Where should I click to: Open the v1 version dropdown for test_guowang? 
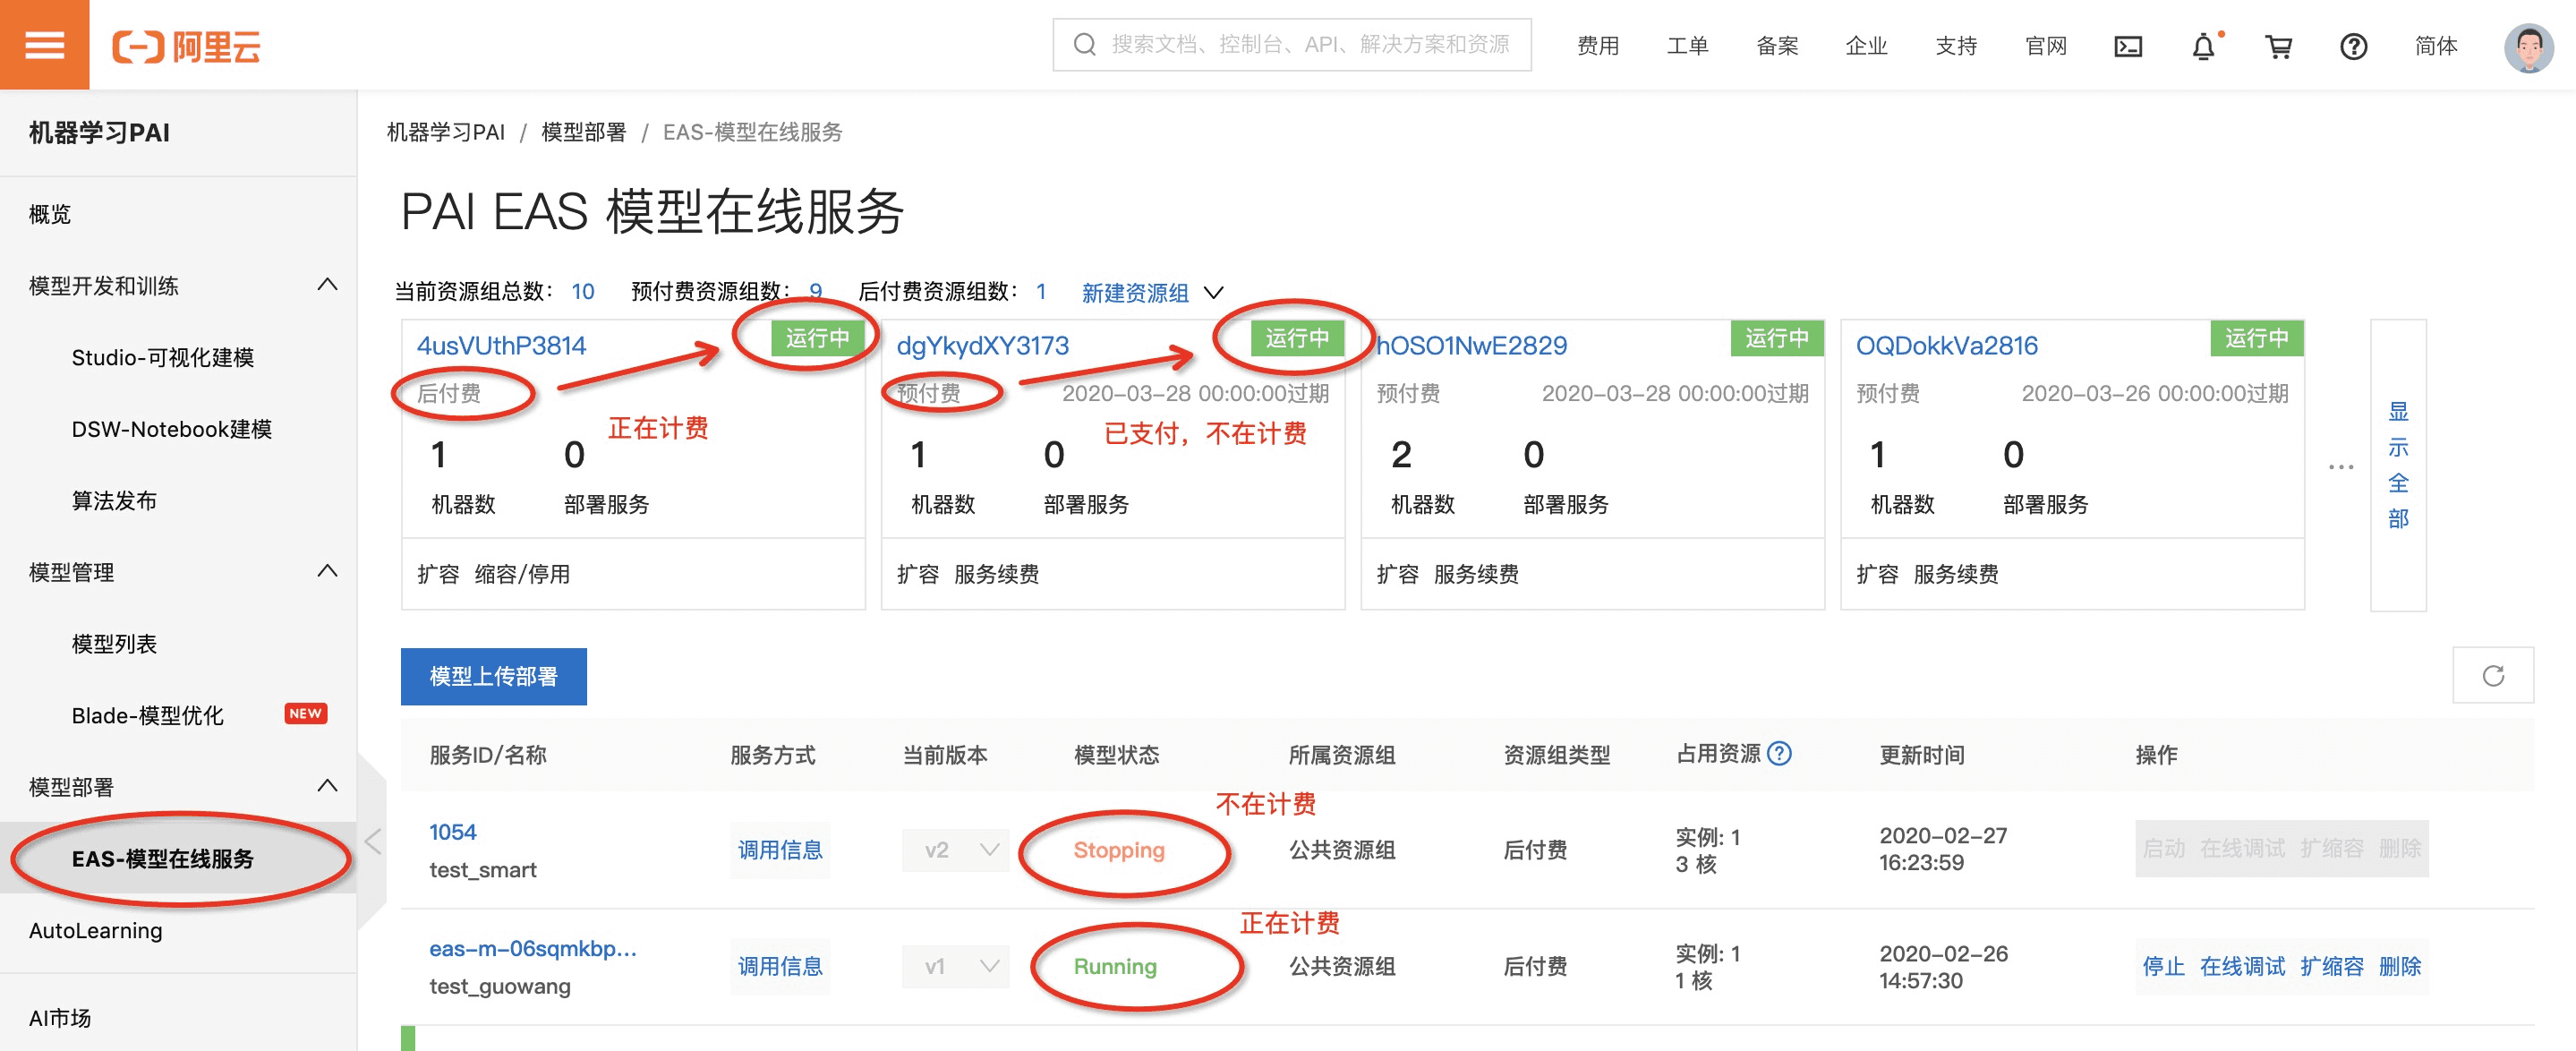click(955, 966)
